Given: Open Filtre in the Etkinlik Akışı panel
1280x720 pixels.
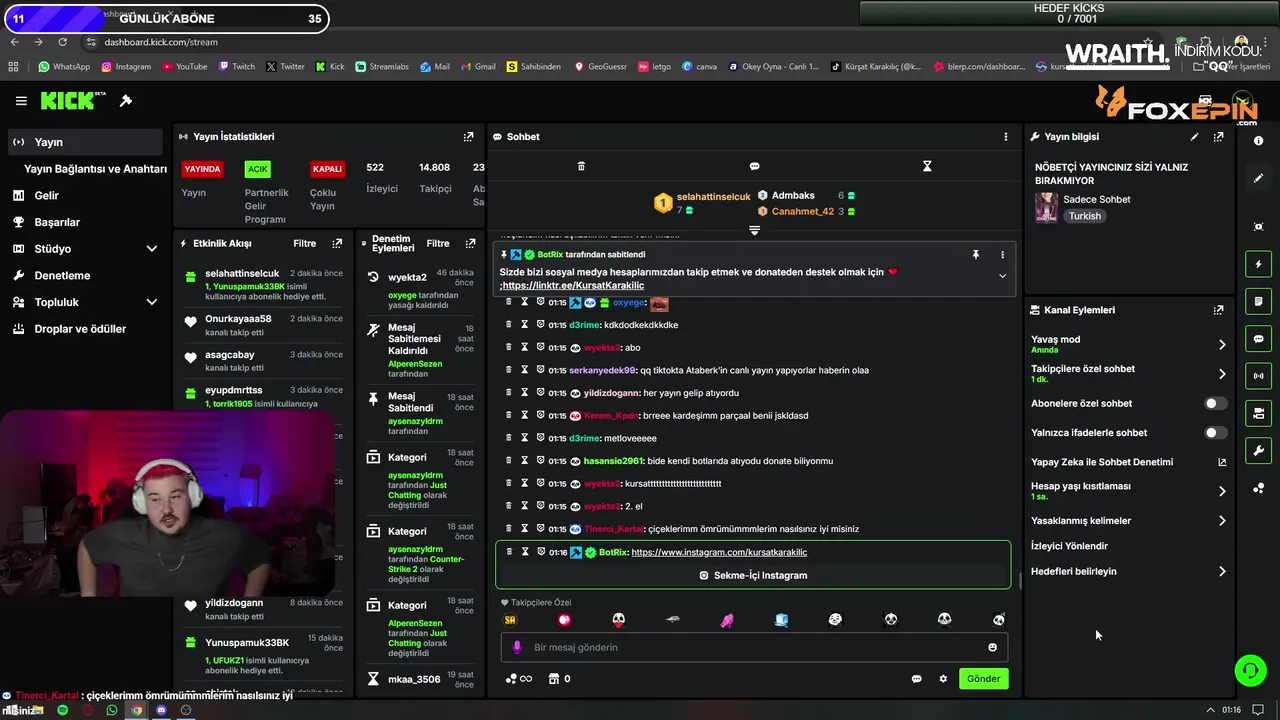Looking at the screenshot, I should point(304,243).
